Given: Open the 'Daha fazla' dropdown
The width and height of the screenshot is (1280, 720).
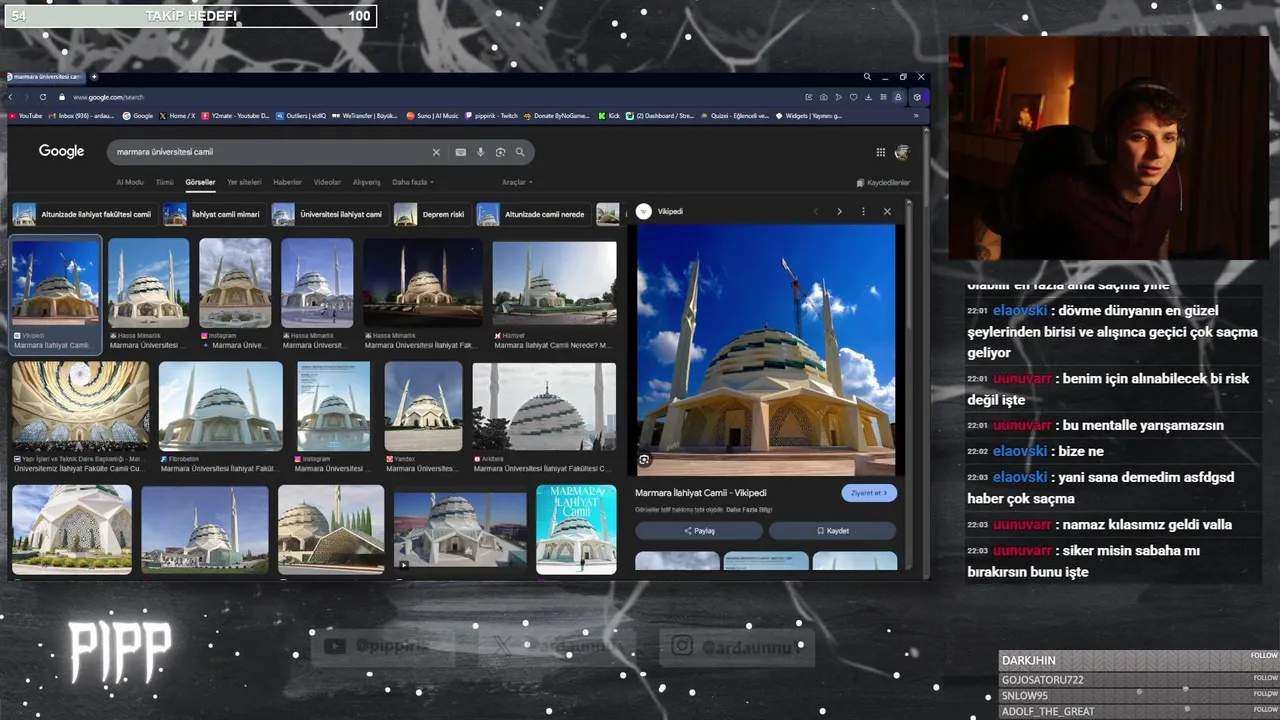Looking at the screenshot, I should point(411,182).
